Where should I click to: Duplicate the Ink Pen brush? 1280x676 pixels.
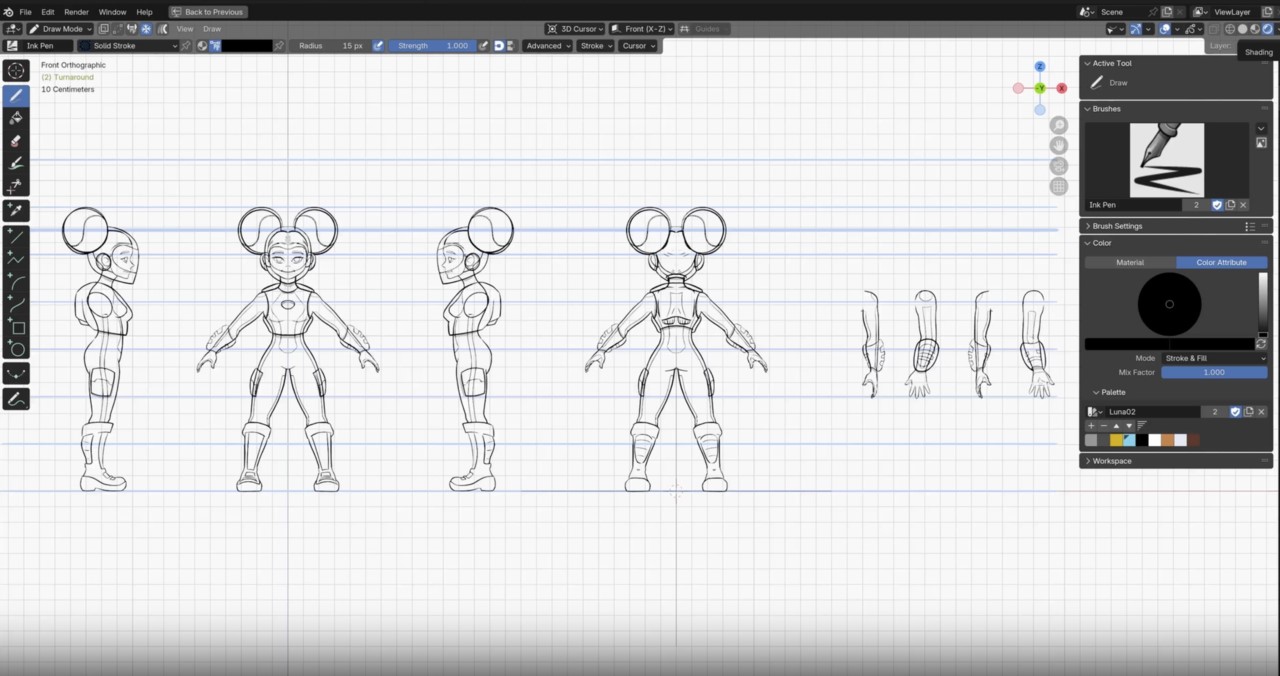[1230, 205]
